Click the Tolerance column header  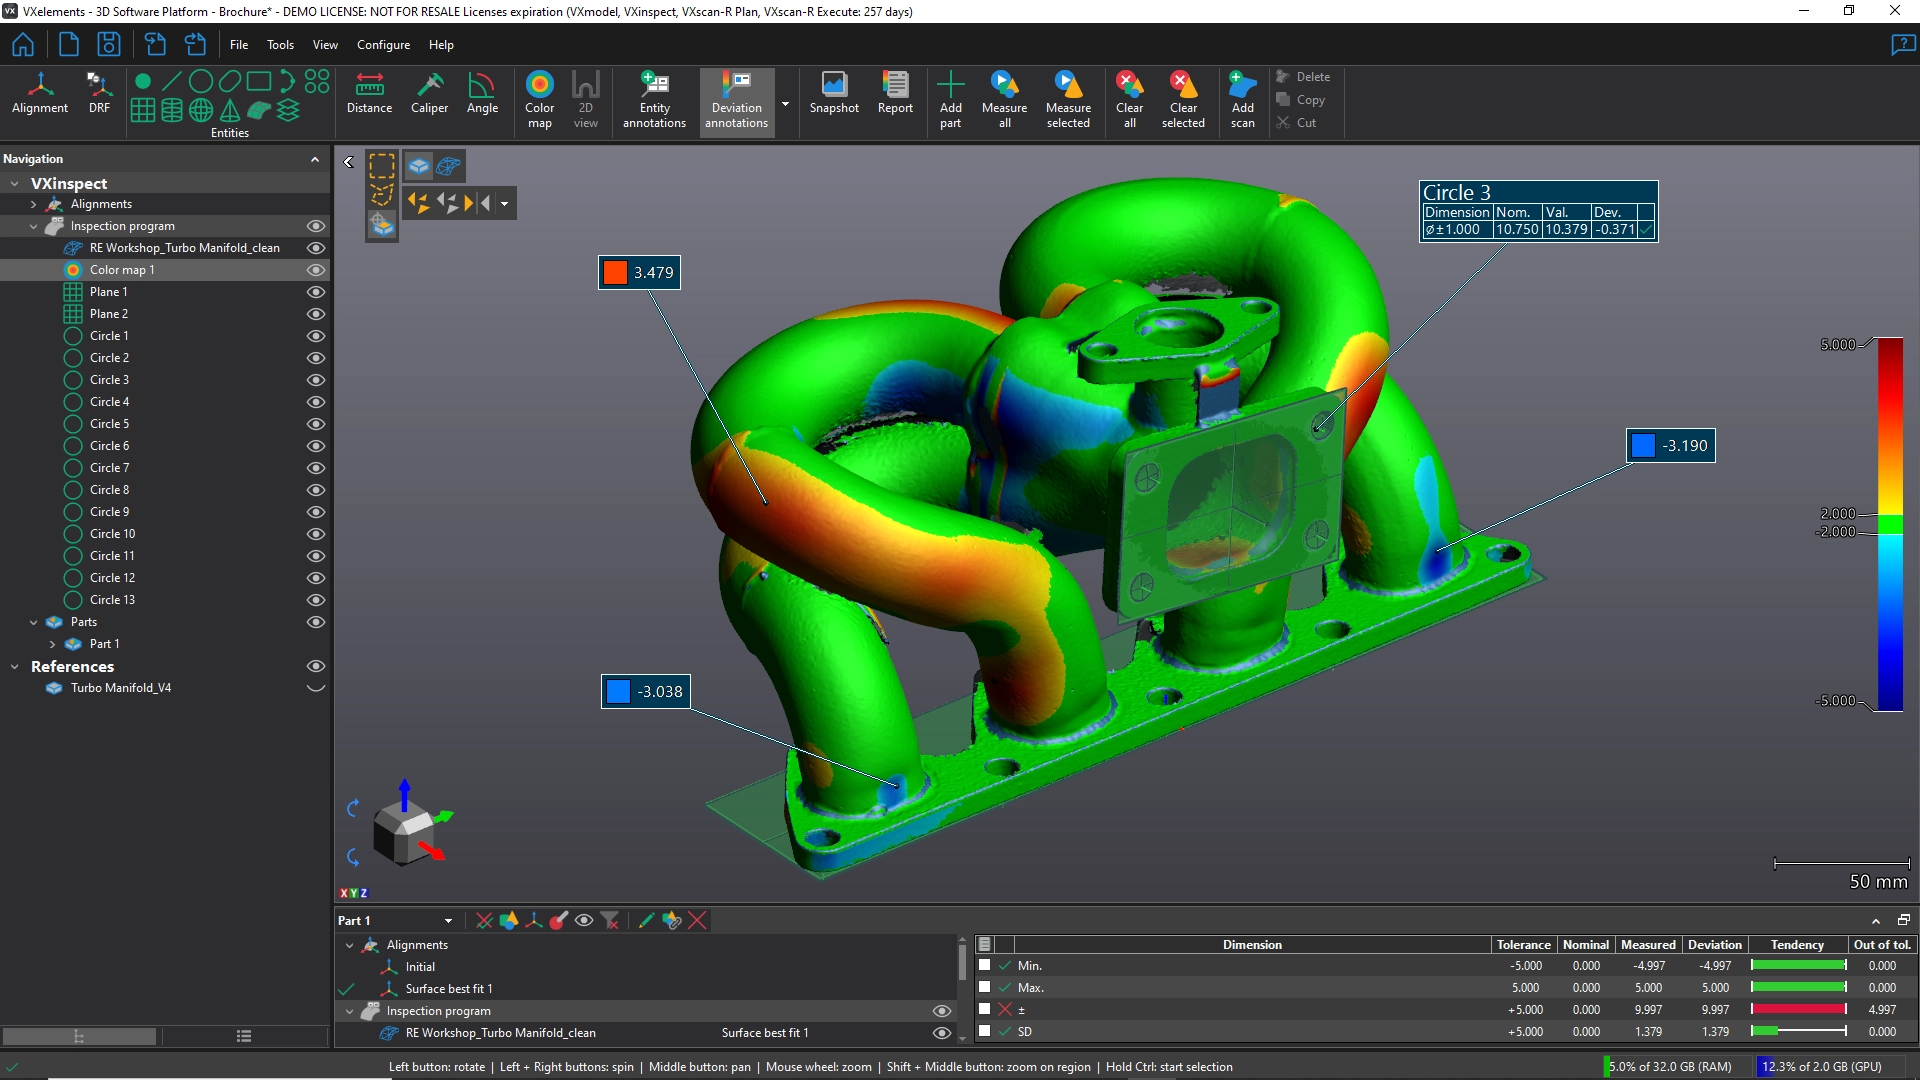click(1523, 945)
